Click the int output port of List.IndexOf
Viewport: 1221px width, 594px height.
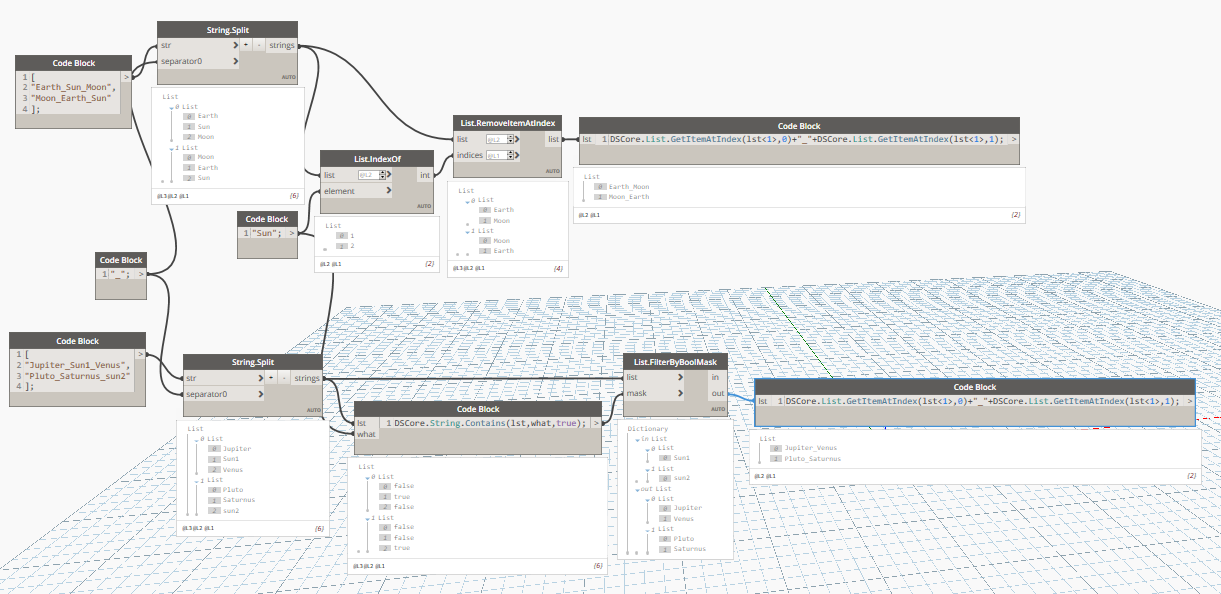[x=427, y=175]
